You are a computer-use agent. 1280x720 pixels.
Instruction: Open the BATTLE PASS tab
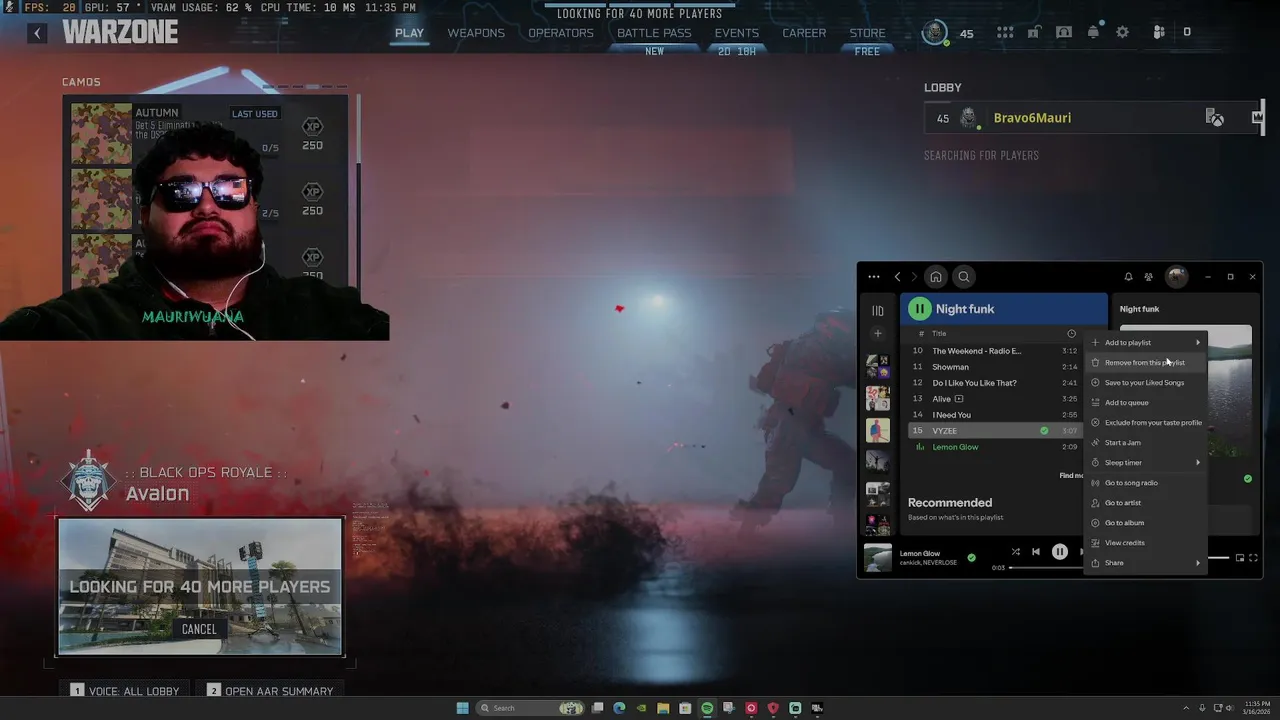654,33
